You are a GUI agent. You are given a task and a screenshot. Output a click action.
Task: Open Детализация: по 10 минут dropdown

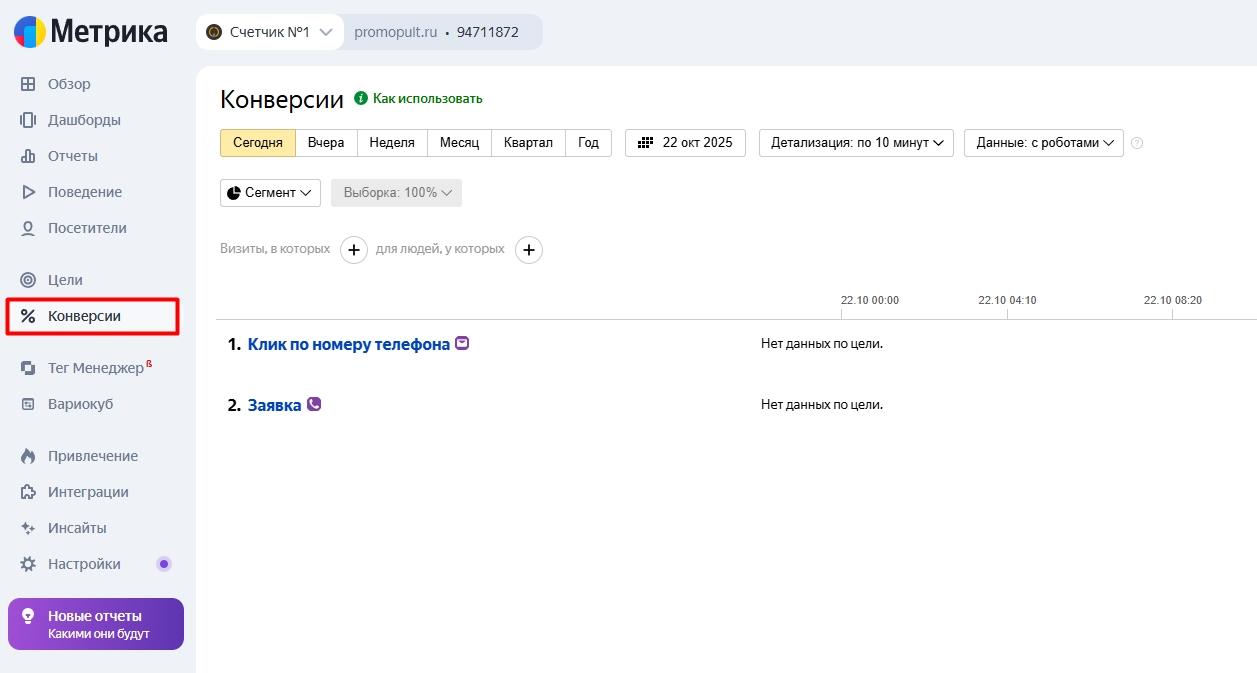coord(856,143)
